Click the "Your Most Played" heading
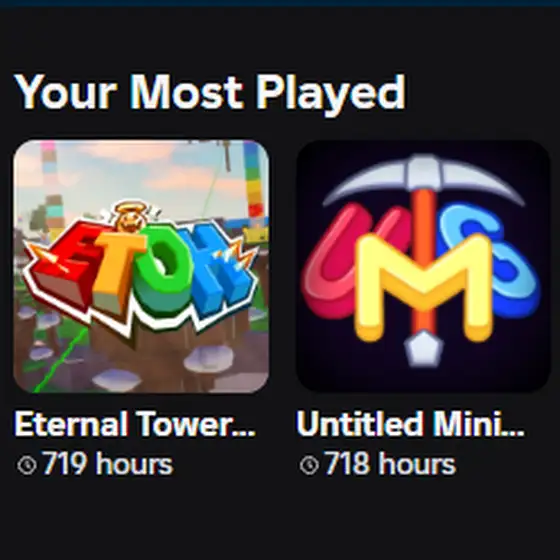560x560 pixels. (210, 93)
